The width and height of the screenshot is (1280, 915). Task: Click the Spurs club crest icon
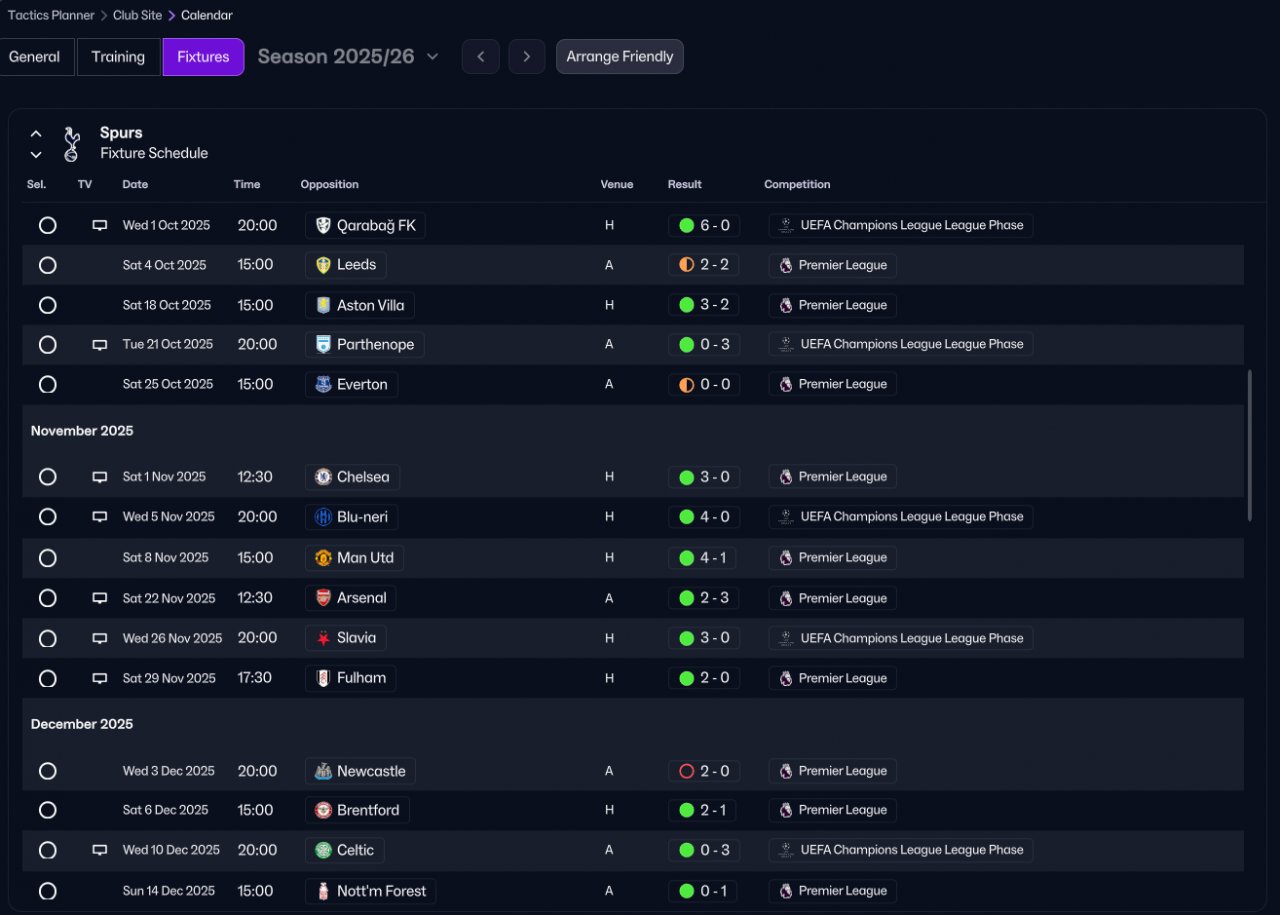point(71,143)
